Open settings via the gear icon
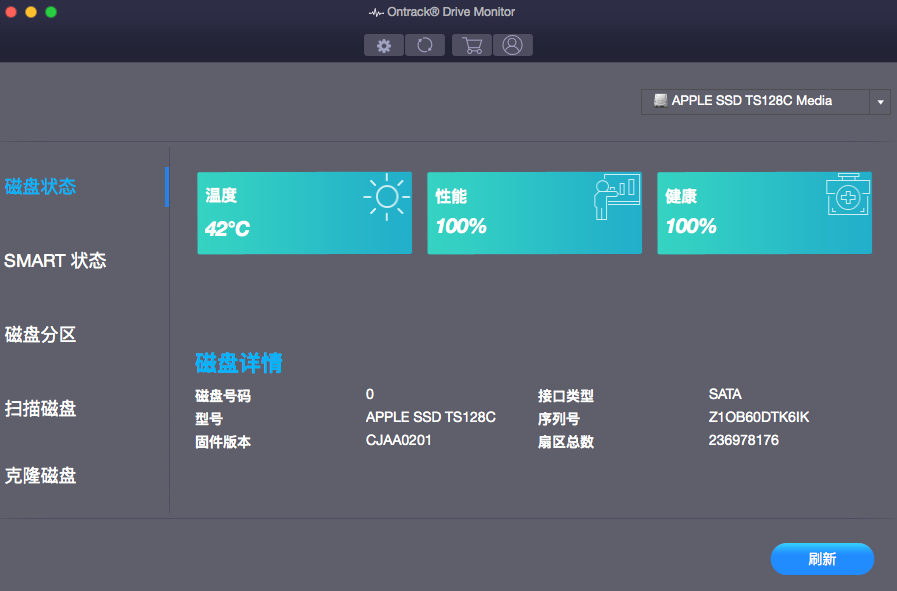 (384, 45)
